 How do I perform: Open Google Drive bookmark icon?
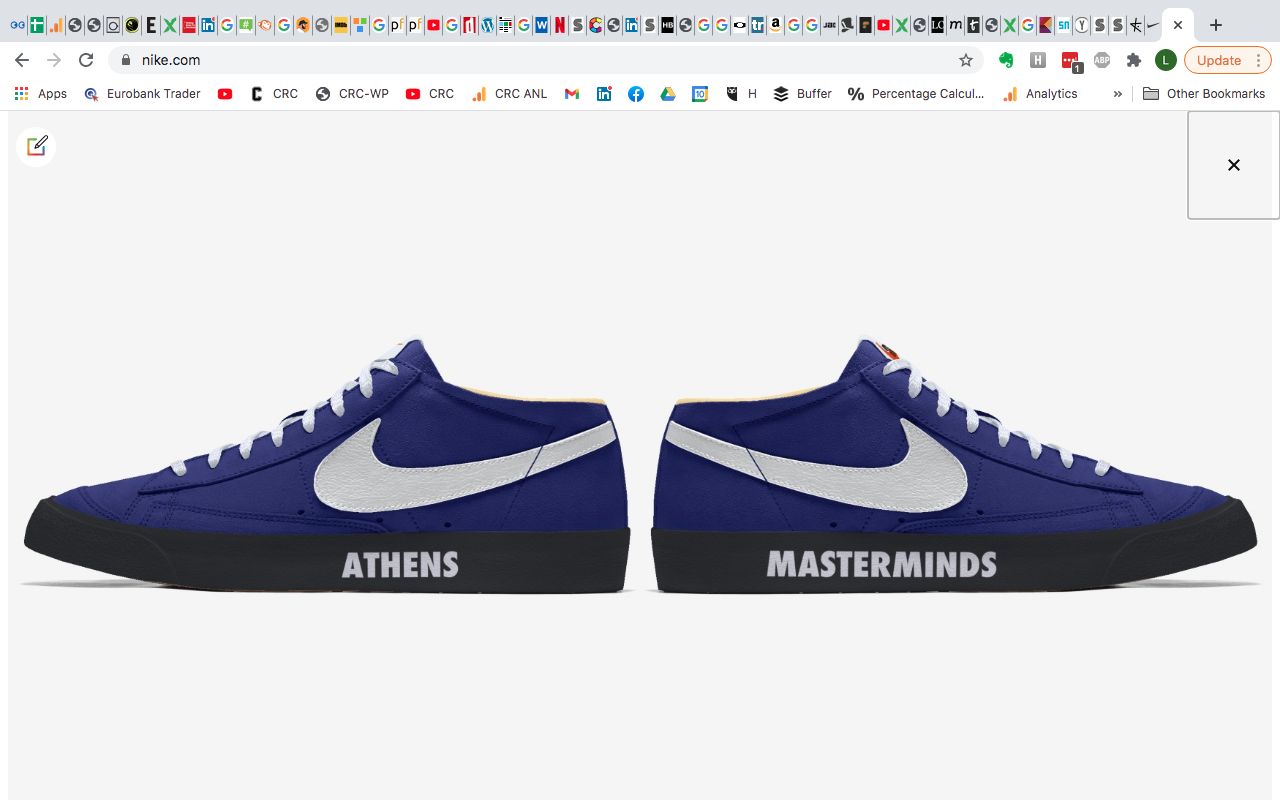tap(667, 94)
